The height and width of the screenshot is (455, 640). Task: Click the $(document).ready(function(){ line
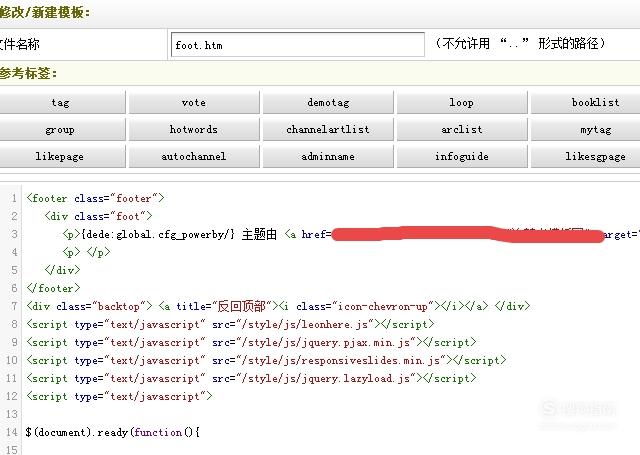[x=113, y=432]
